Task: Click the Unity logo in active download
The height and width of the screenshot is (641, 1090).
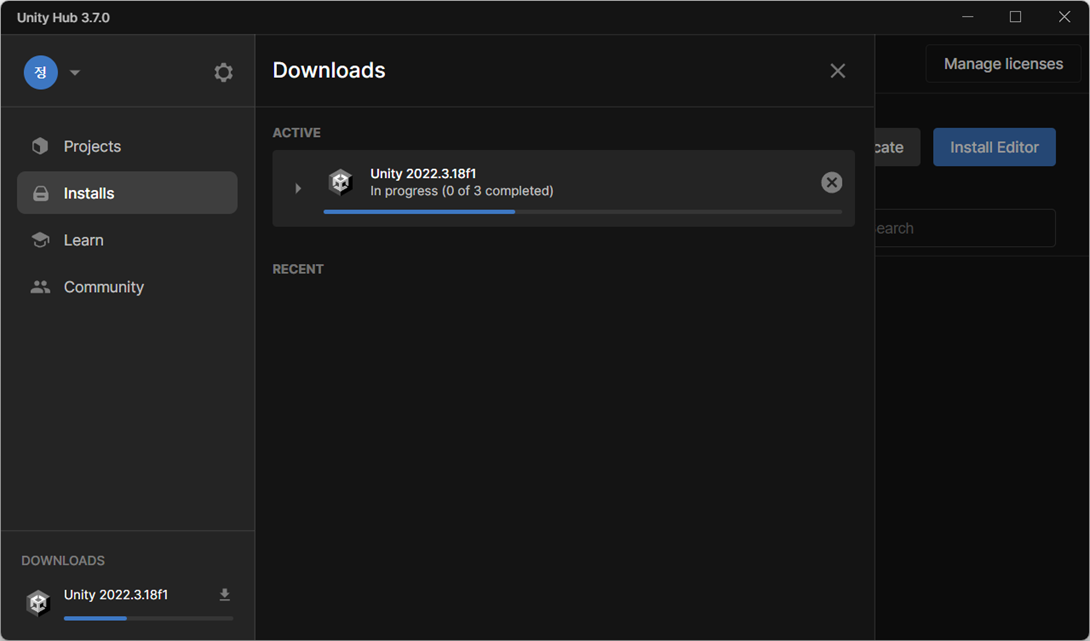Action: [x=341, y=182]
